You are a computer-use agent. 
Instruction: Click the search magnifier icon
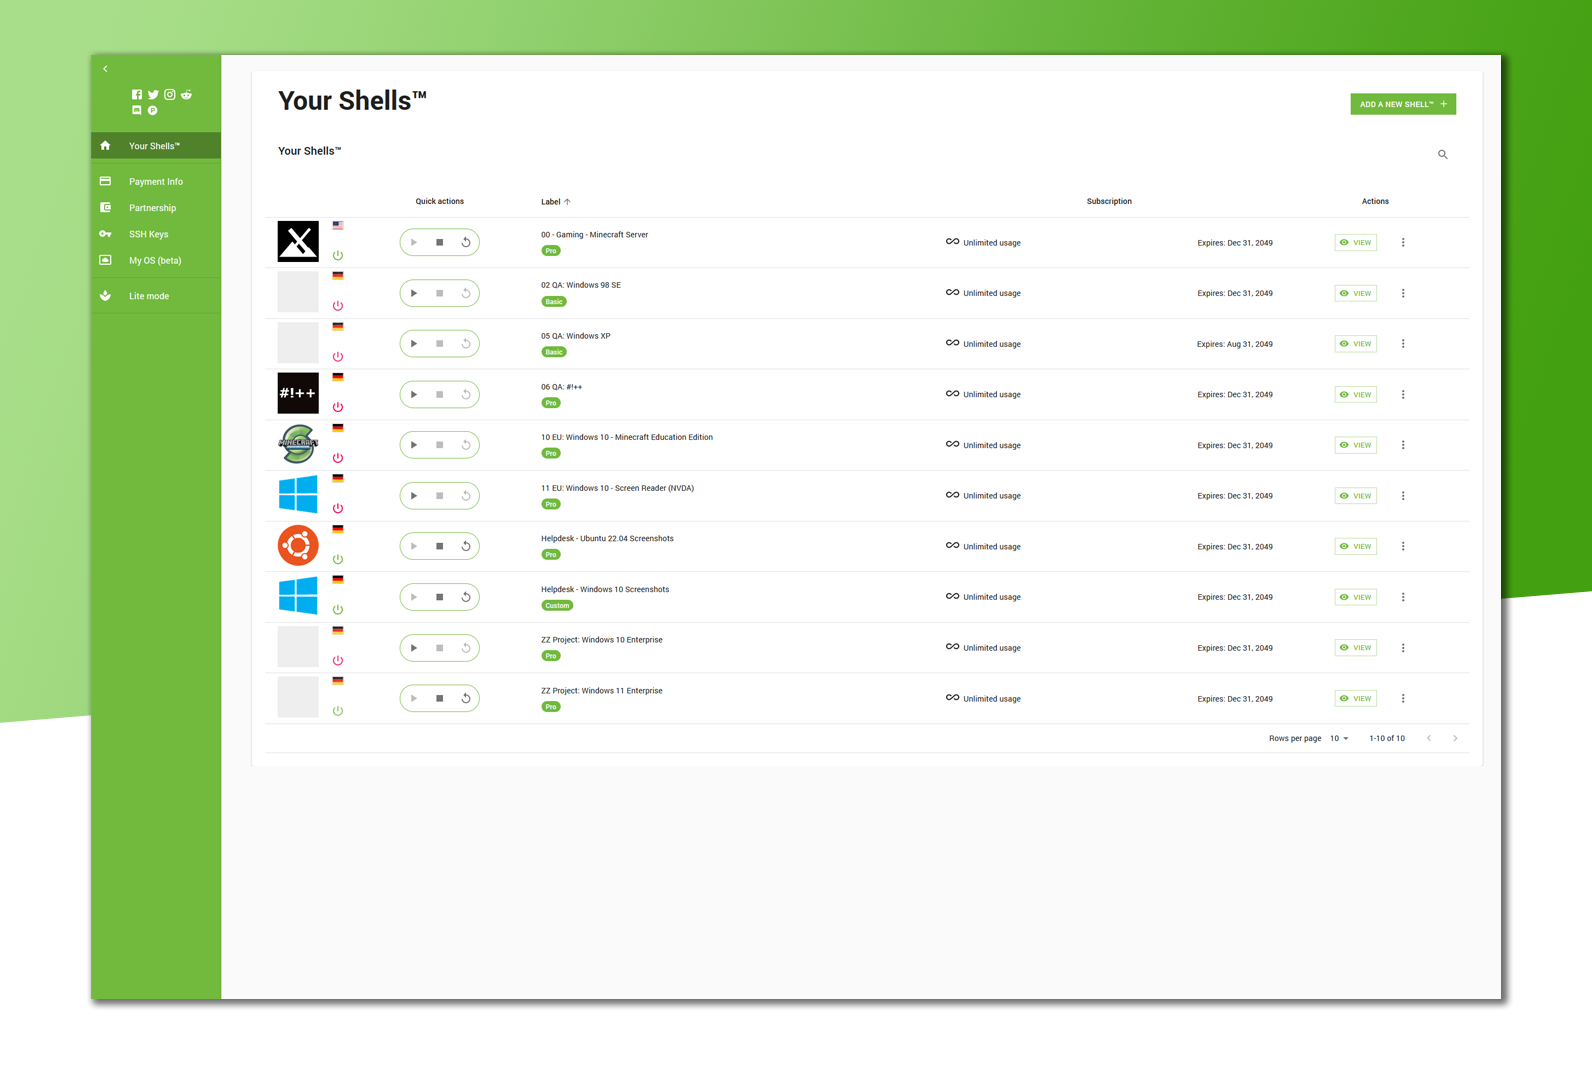pos(1442,155)
